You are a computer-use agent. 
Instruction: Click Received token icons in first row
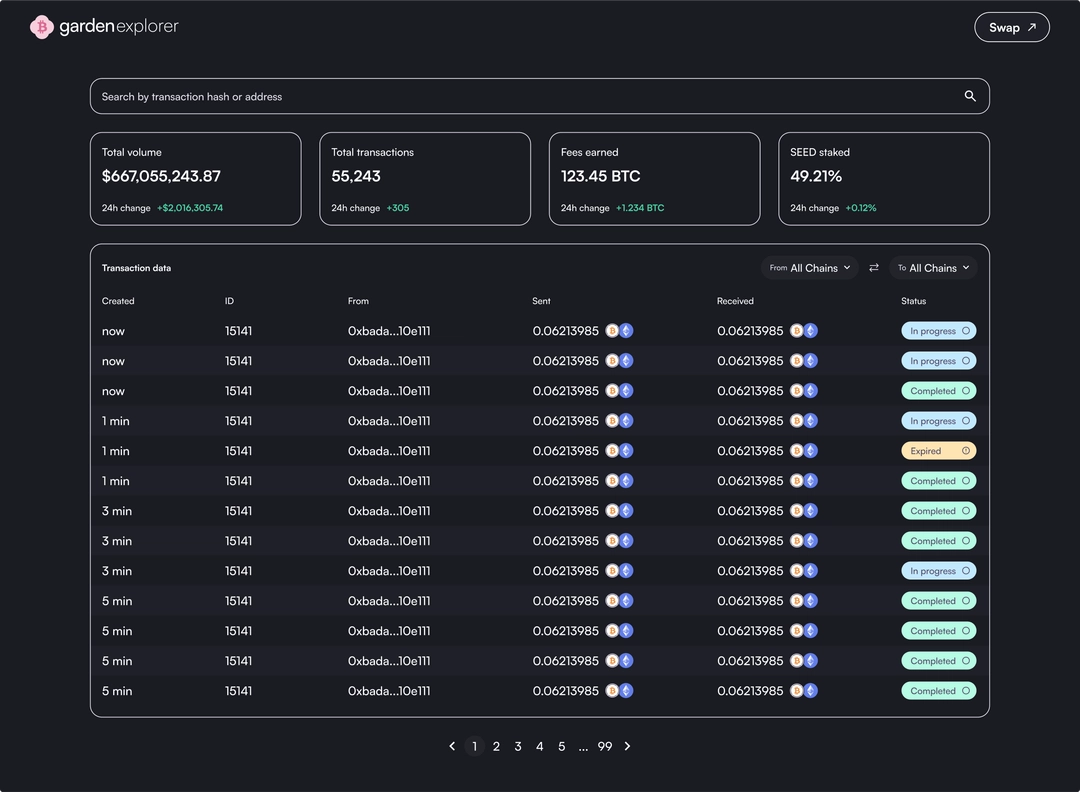tap(803, 331)
